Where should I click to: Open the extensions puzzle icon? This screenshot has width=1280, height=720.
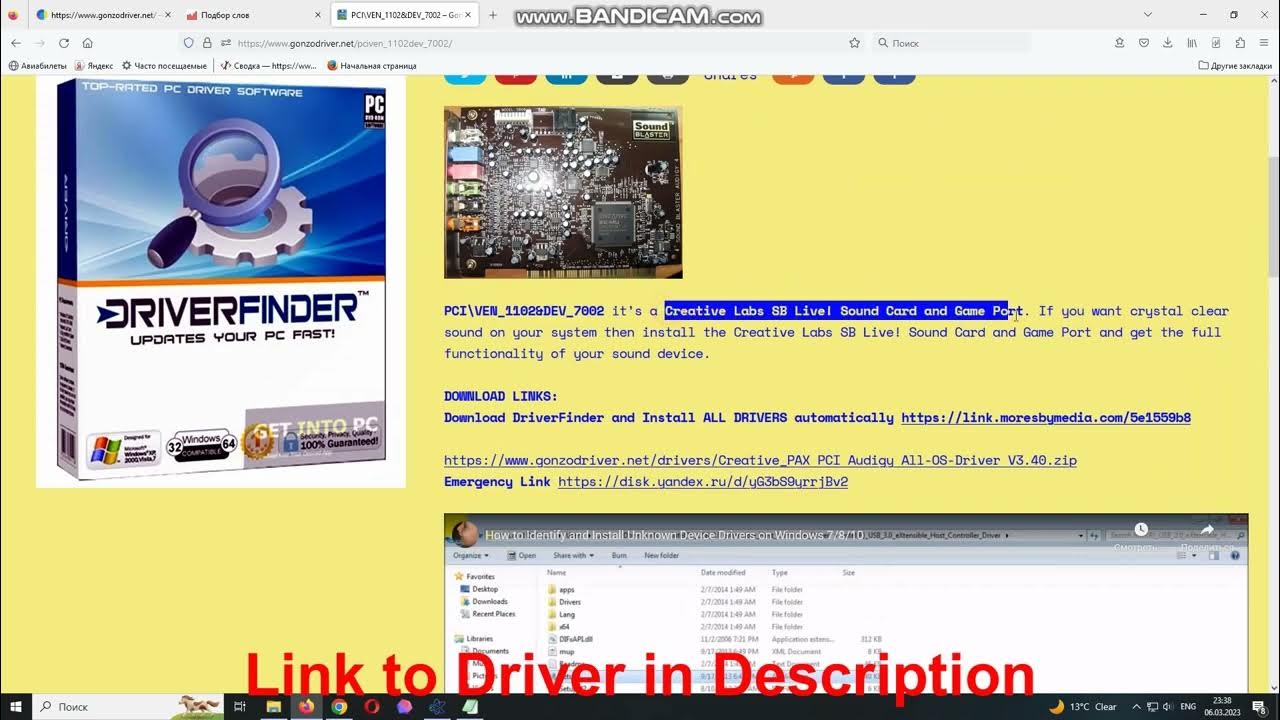[1240, 43]
